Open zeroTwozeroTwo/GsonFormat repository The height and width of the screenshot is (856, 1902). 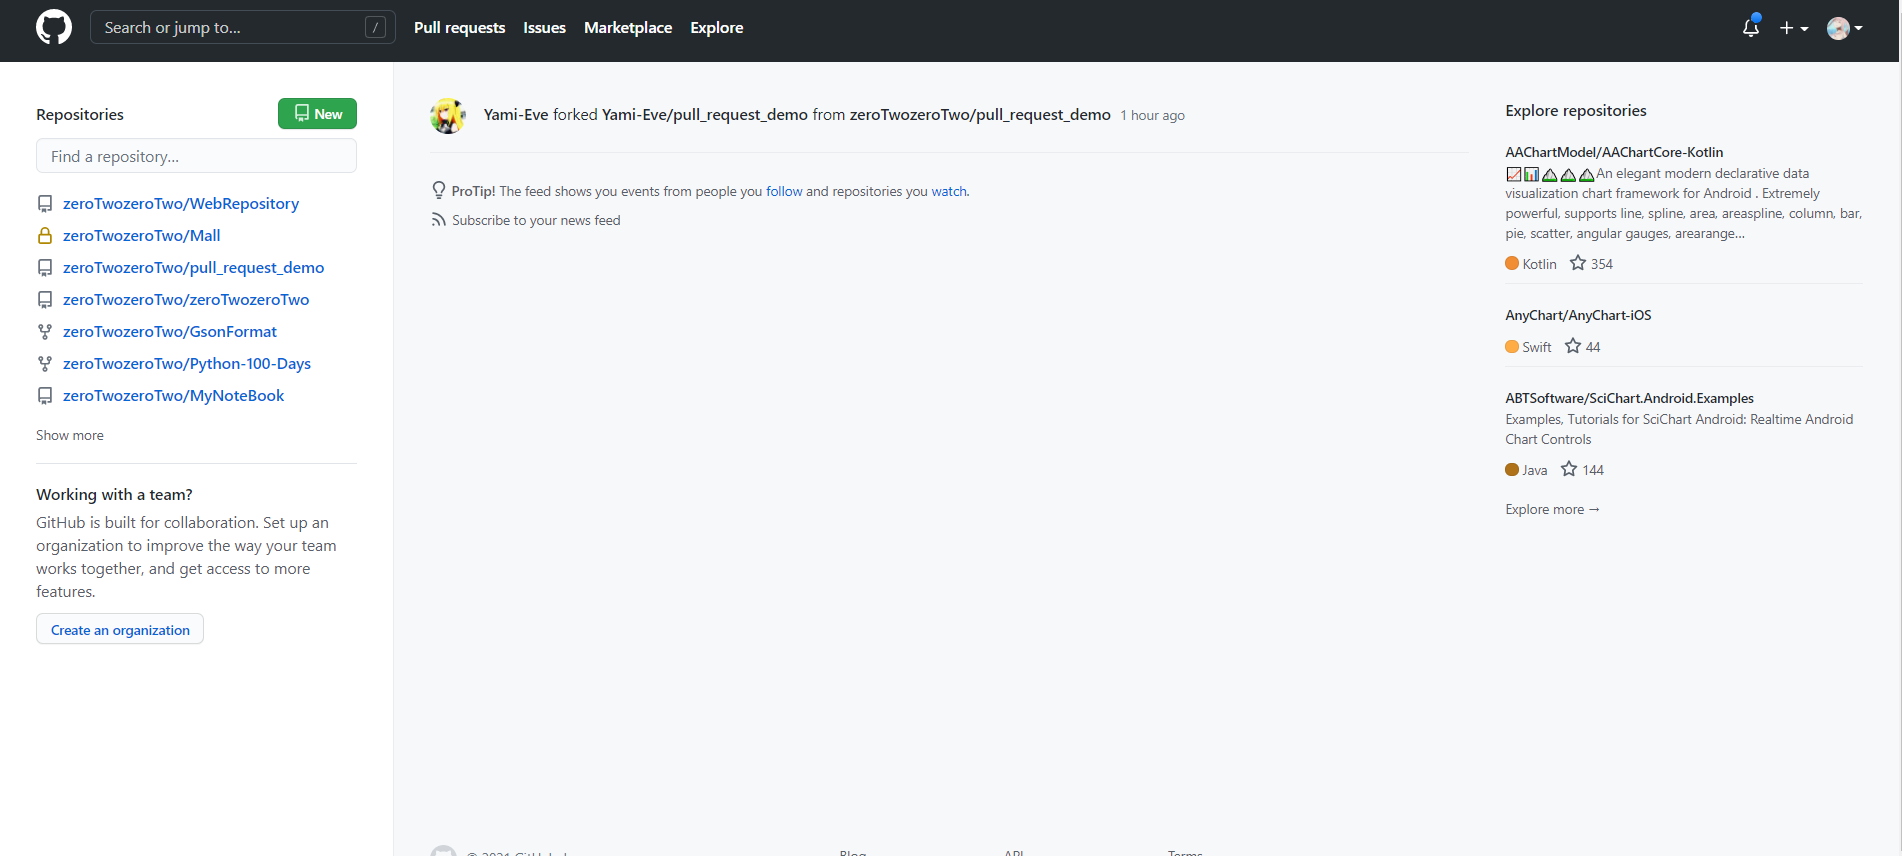click(170, 331)
